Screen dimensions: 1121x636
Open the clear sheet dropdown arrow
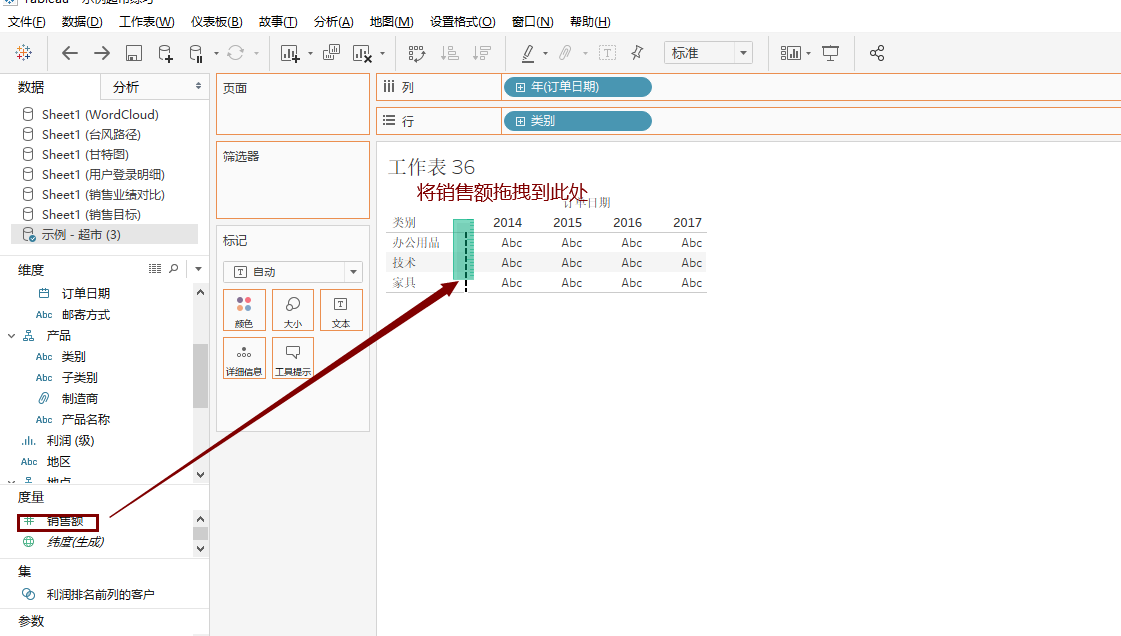pos(382,53)
